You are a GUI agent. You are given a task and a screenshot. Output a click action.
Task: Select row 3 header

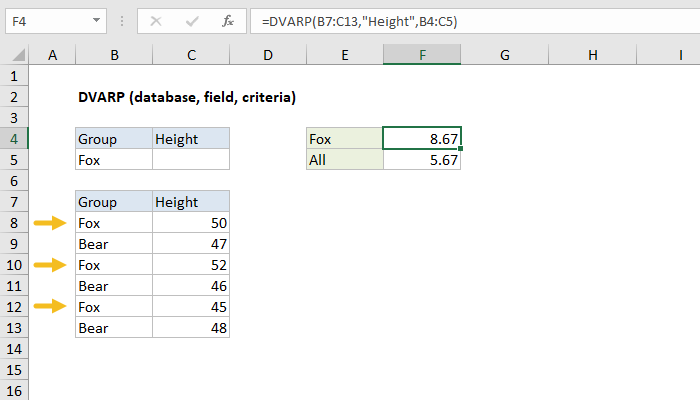pyautogui.click(x=14, y=118)
